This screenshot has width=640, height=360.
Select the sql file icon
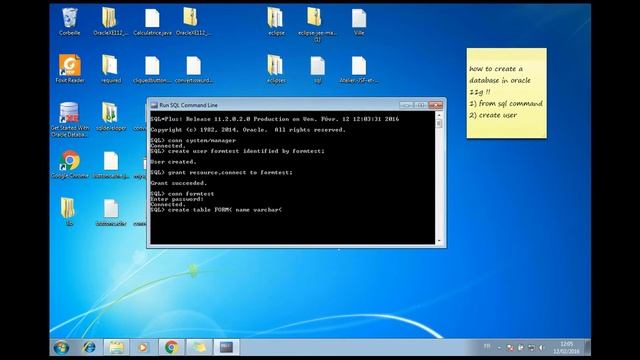pos(318,69)
